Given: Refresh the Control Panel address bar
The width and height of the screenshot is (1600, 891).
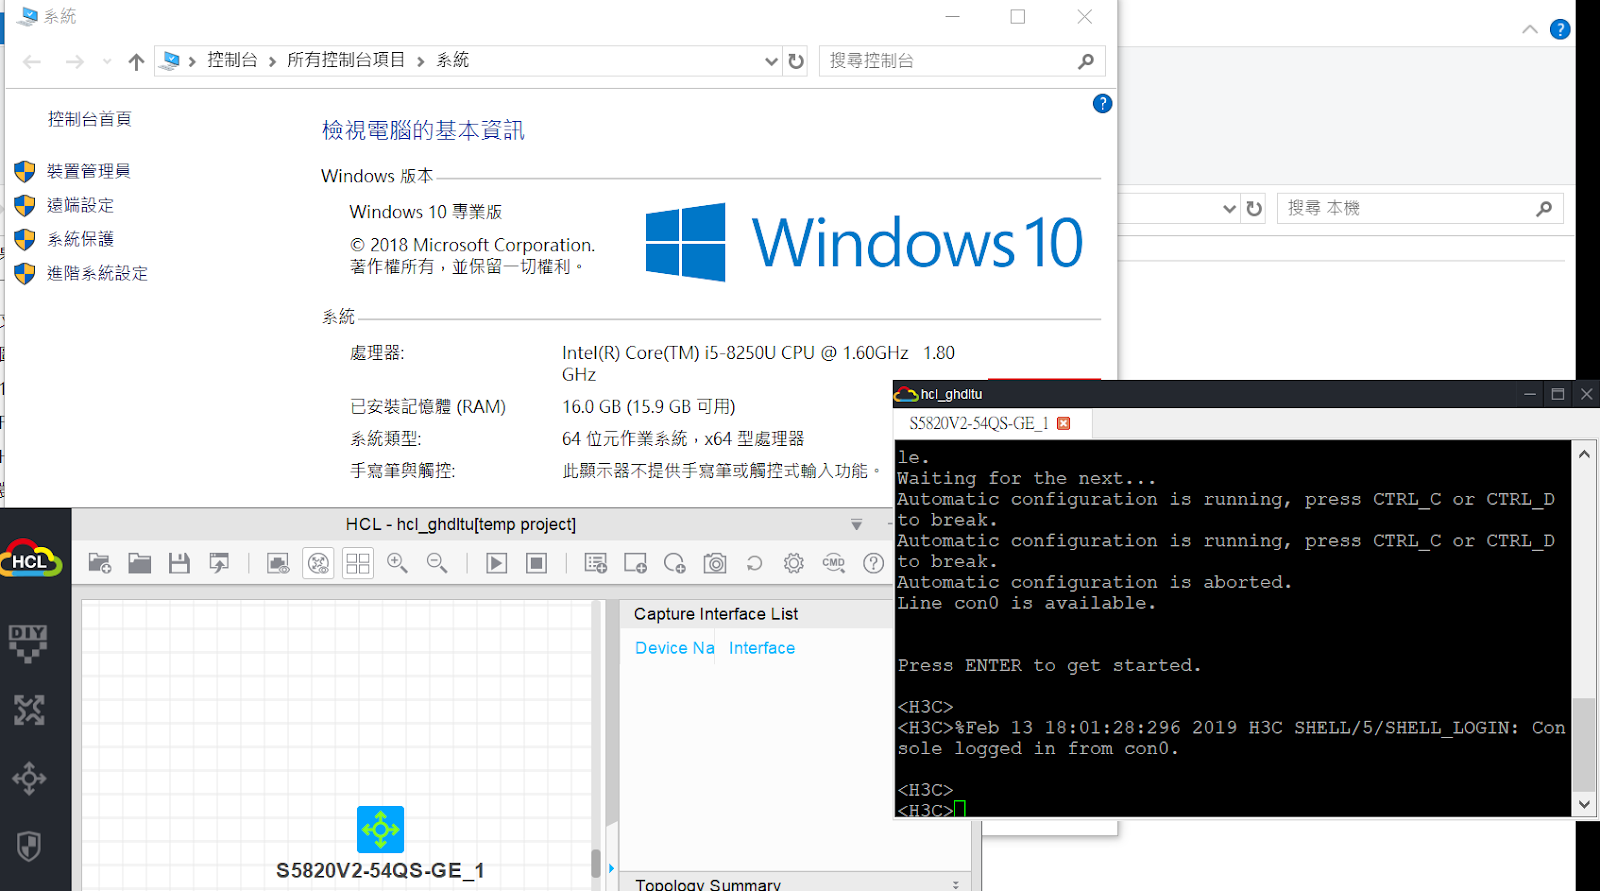Looking at the screenshot, I should 796,61.
